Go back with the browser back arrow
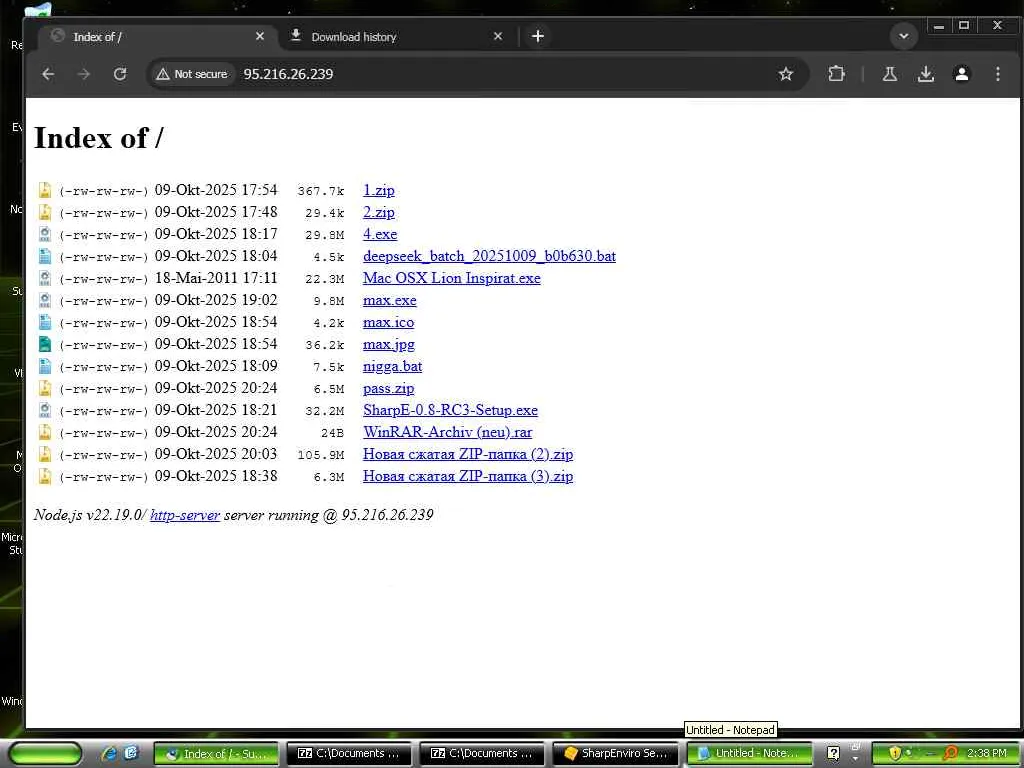The height and width of the screenshot is (768, 1024). tap(48, 74)
